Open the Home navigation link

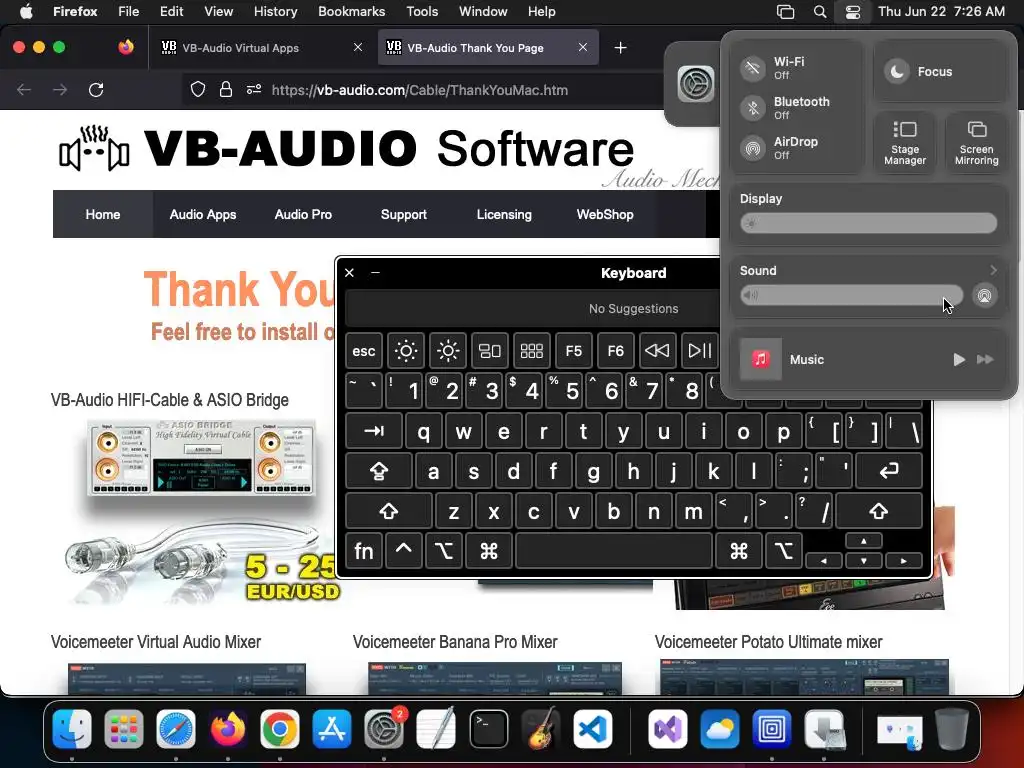[103, 214]
